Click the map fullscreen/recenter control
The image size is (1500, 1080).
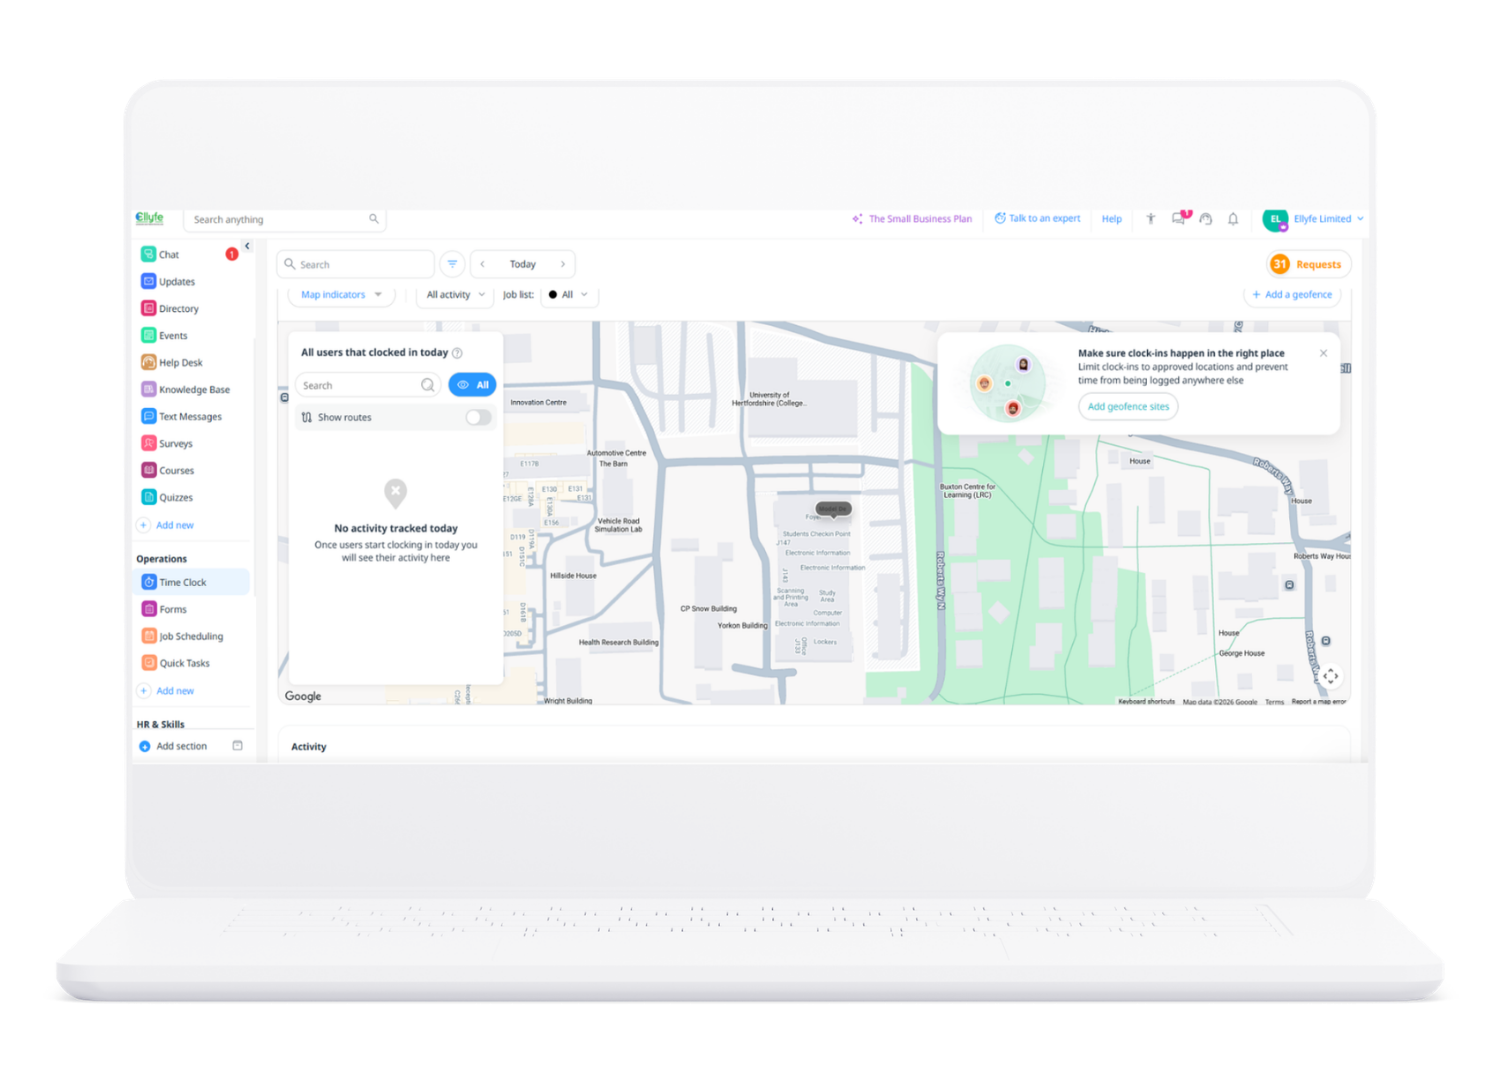coord(1330,677)
